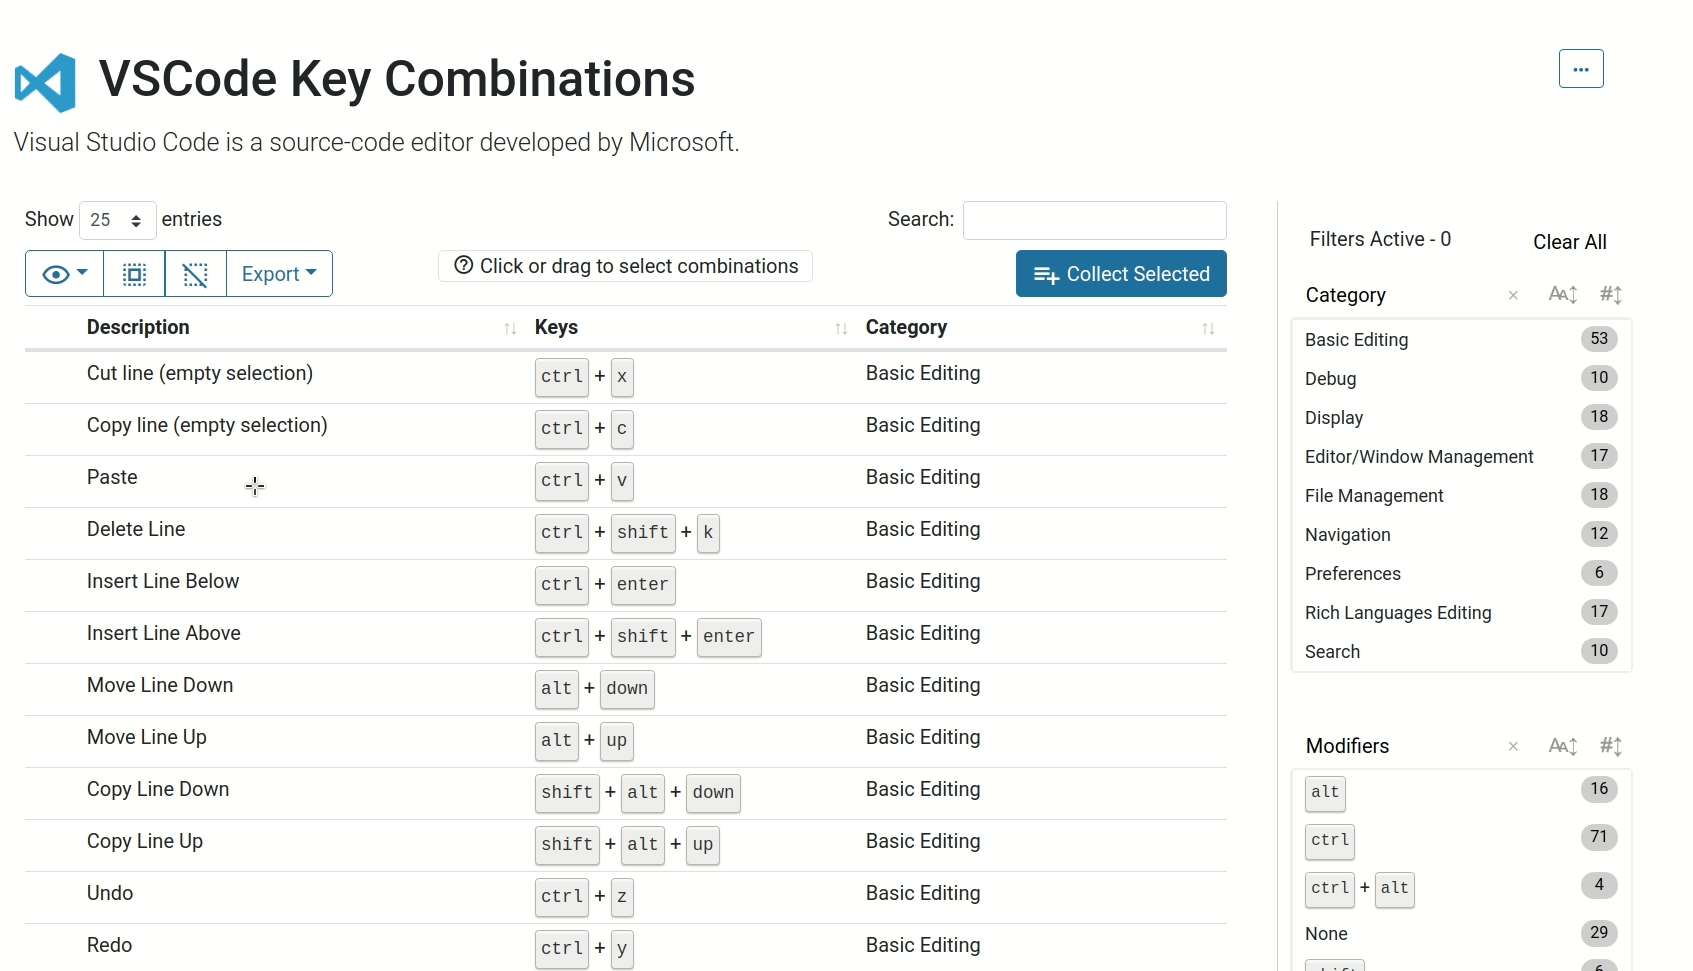Select the Delete Line row
1693x971 pixels.
[626, 534]
